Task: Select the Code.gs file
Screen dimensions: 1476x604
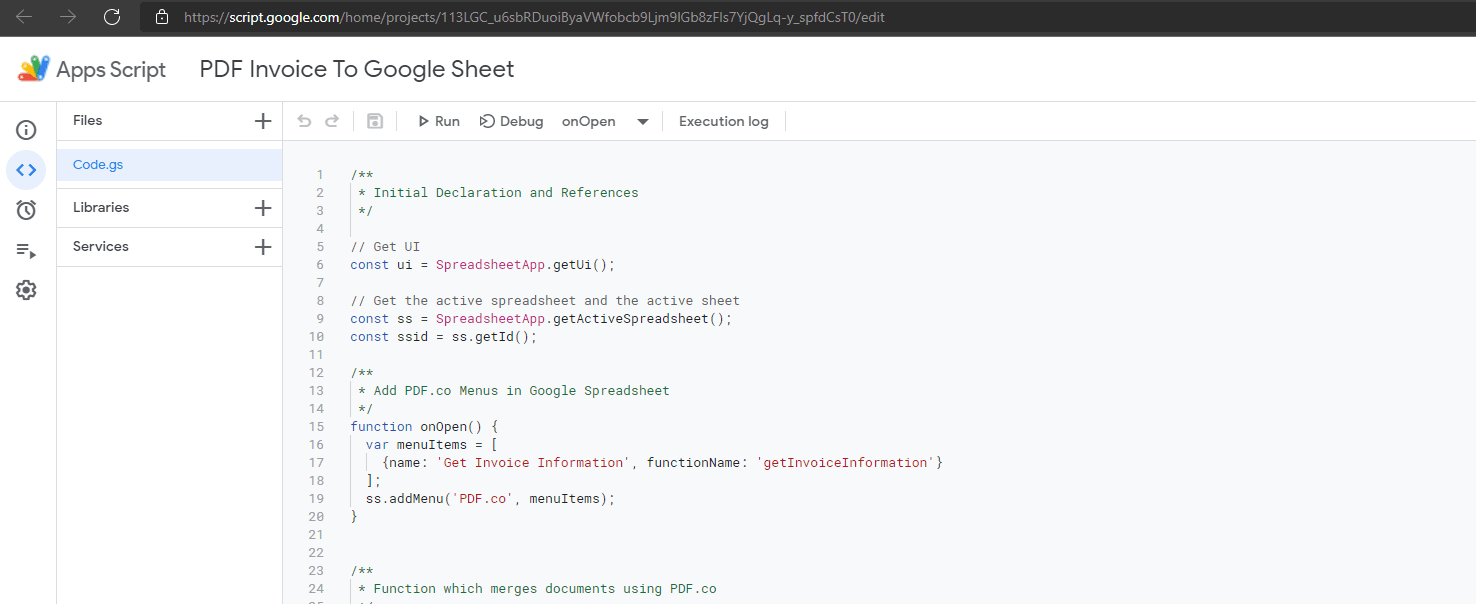Action: 98,165
